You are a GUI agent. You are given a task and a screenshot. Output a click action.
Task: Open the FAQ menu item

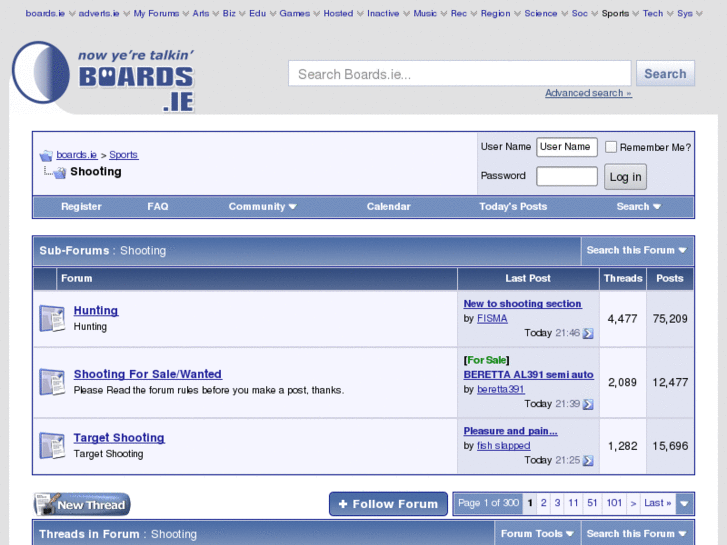(x=158, y=206)
